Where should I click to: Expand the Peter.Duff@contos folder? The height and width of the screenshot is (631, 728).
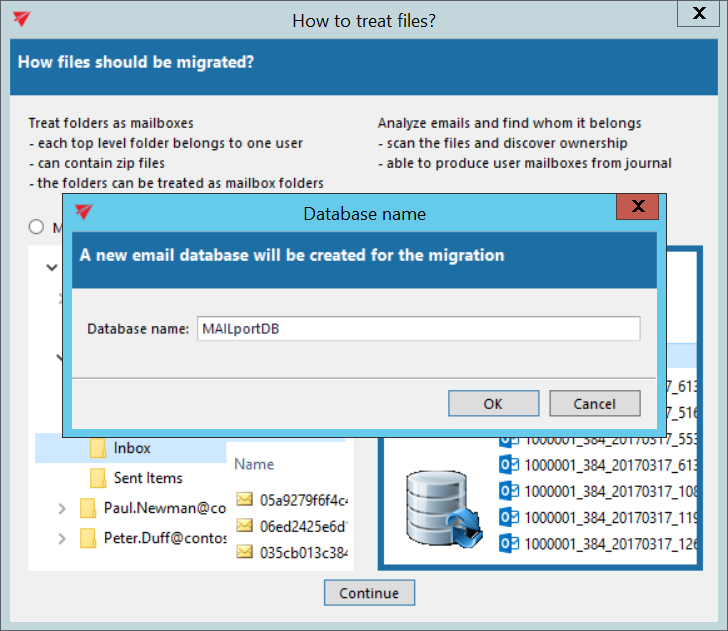[62, 539]
